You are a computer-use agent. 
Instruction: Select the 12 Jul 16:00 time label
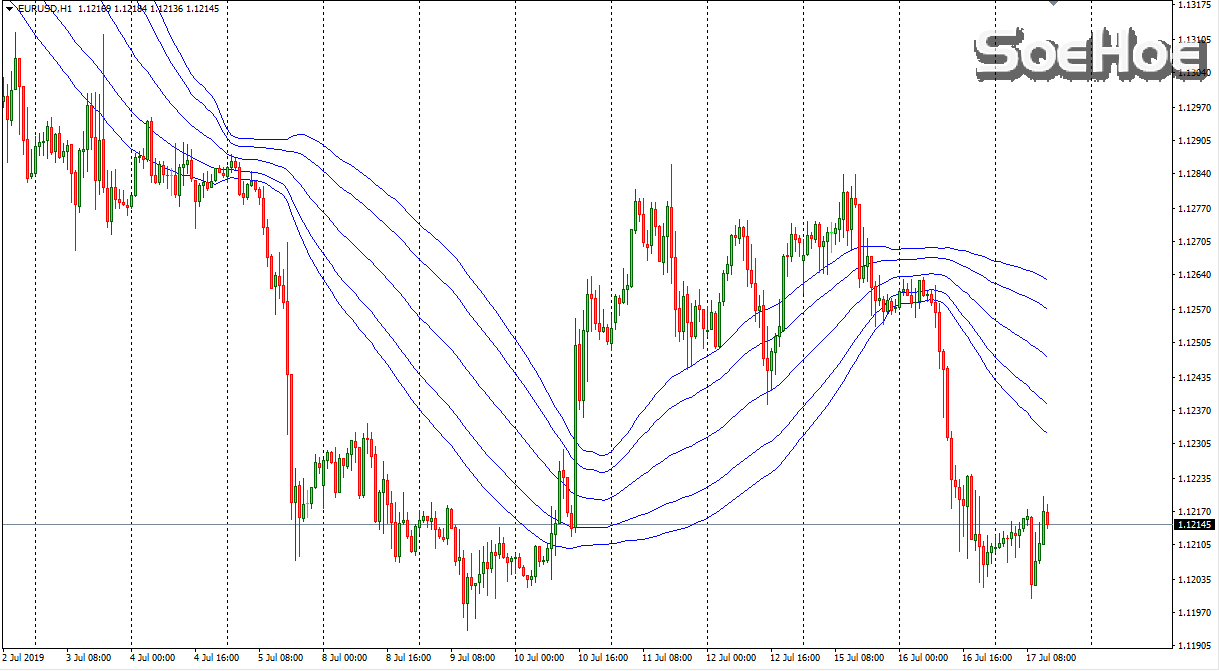click(x=794, y=658)
